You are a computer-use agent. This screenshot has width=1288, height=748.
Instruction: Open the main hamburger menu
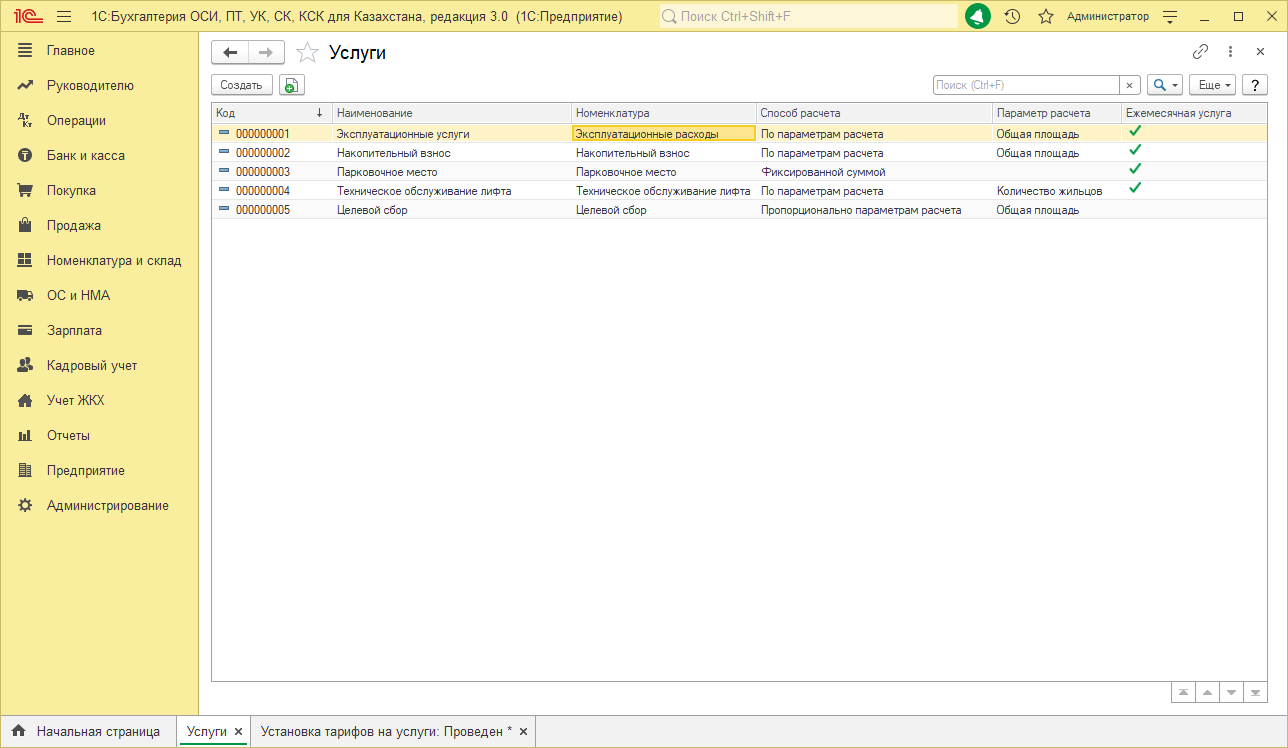[64, 17]
